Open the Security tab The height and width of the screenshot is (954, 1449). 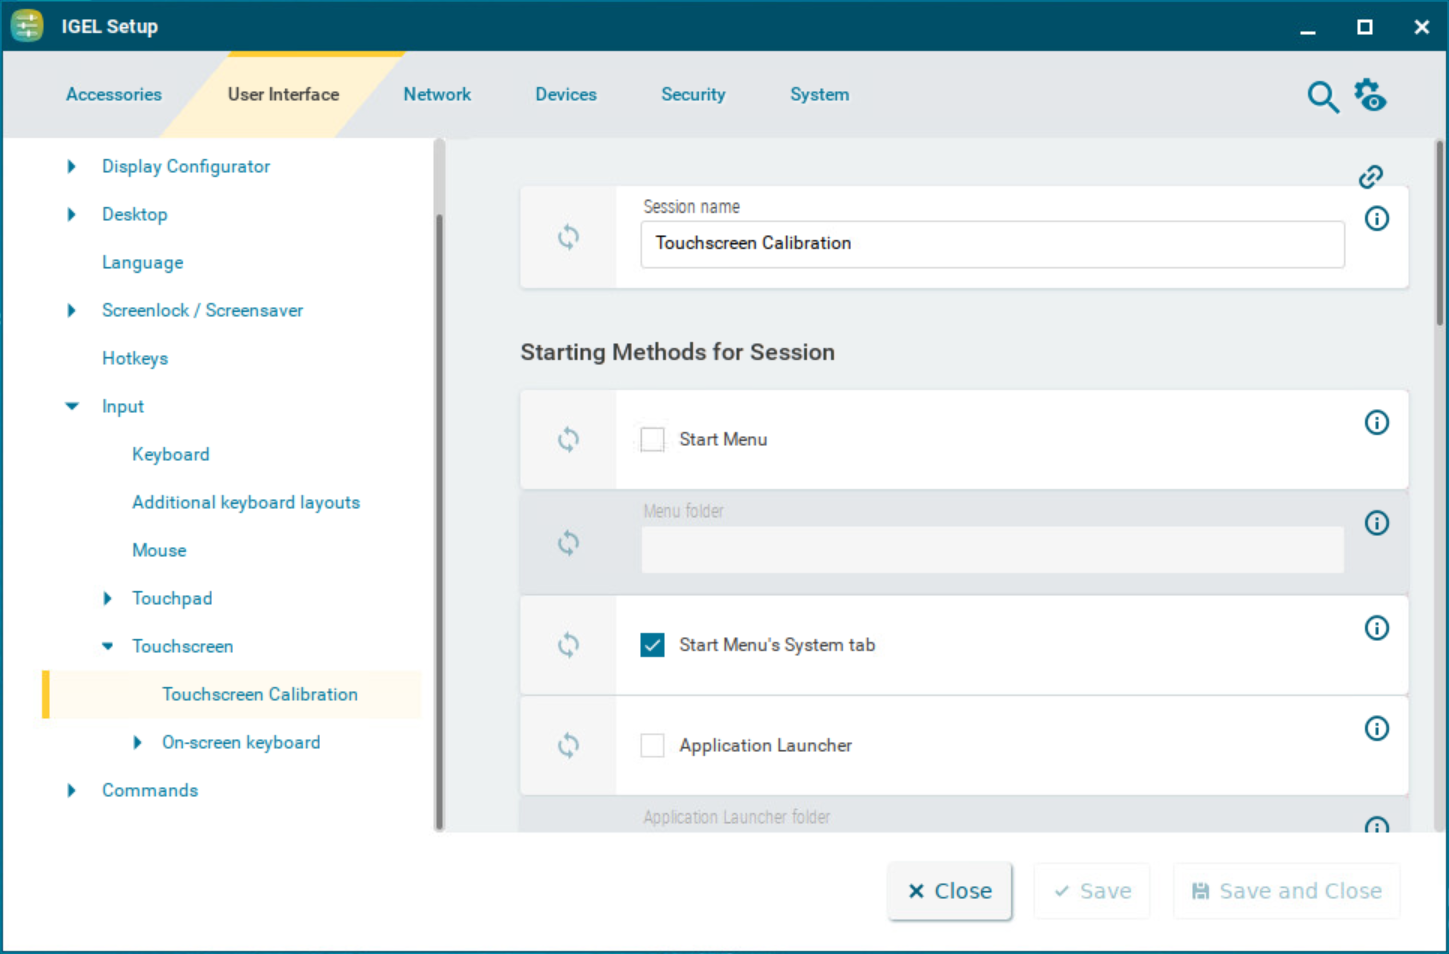click(693, 95)
